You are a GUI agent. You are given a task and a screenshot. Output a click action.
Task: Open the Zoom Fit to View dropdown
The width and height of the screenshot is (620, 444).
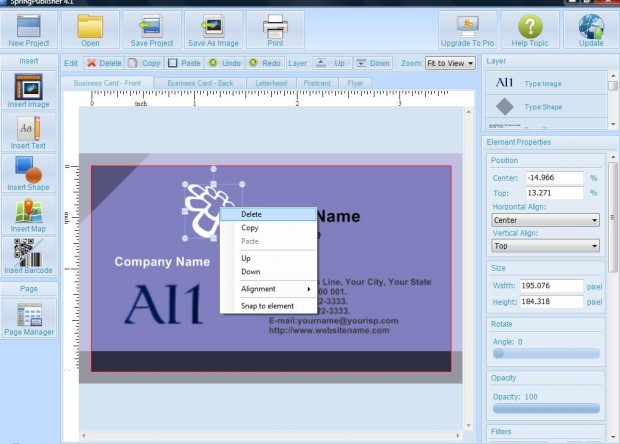click(x=450, y=63)
